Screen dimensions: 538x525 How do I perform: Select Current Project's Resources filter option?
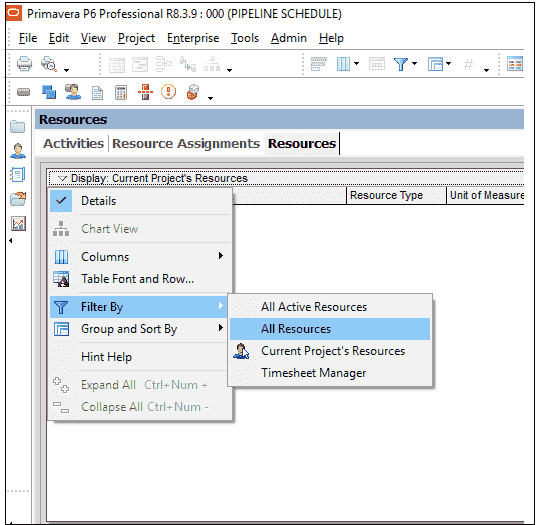(x=330, y=351)
